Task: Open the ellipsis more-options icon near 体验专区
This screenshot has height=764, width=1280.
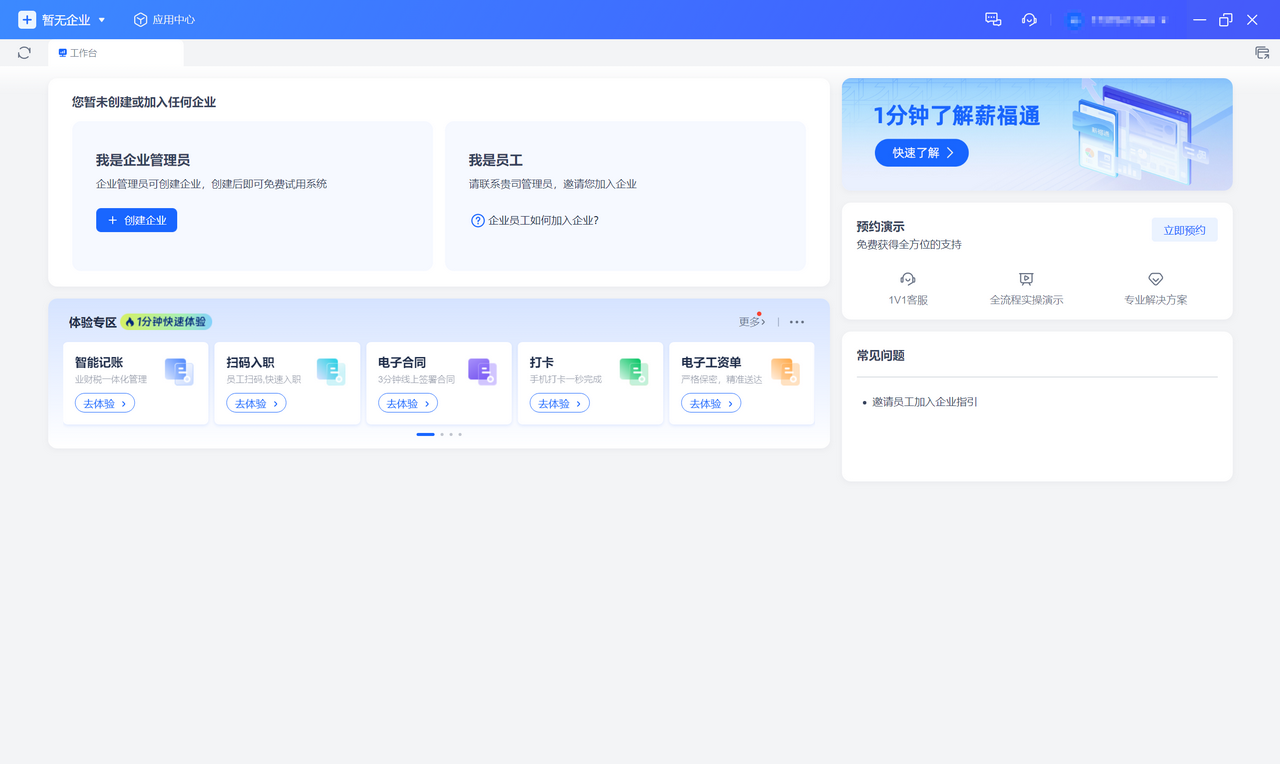Action: click(x=796, y=321)
